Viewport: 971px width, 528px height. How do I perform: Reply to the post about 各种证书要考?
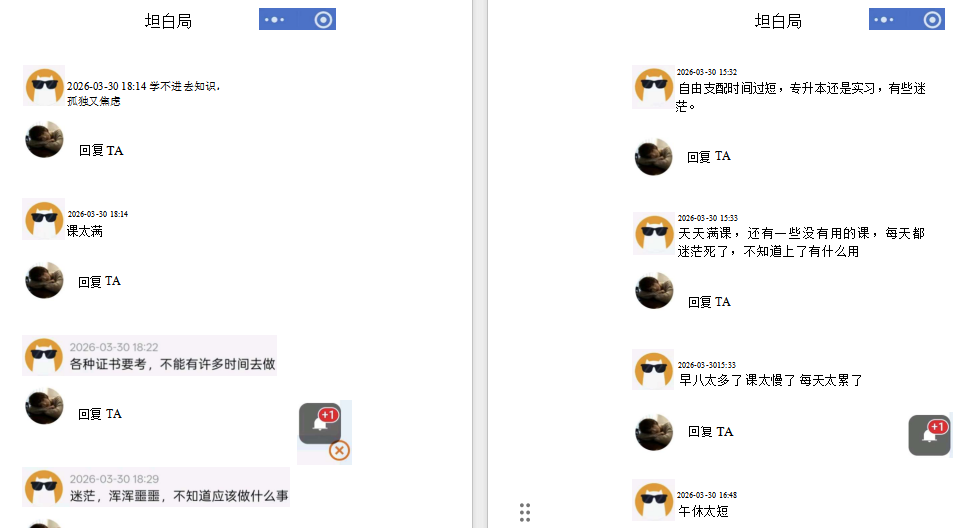tap(100, 414)
